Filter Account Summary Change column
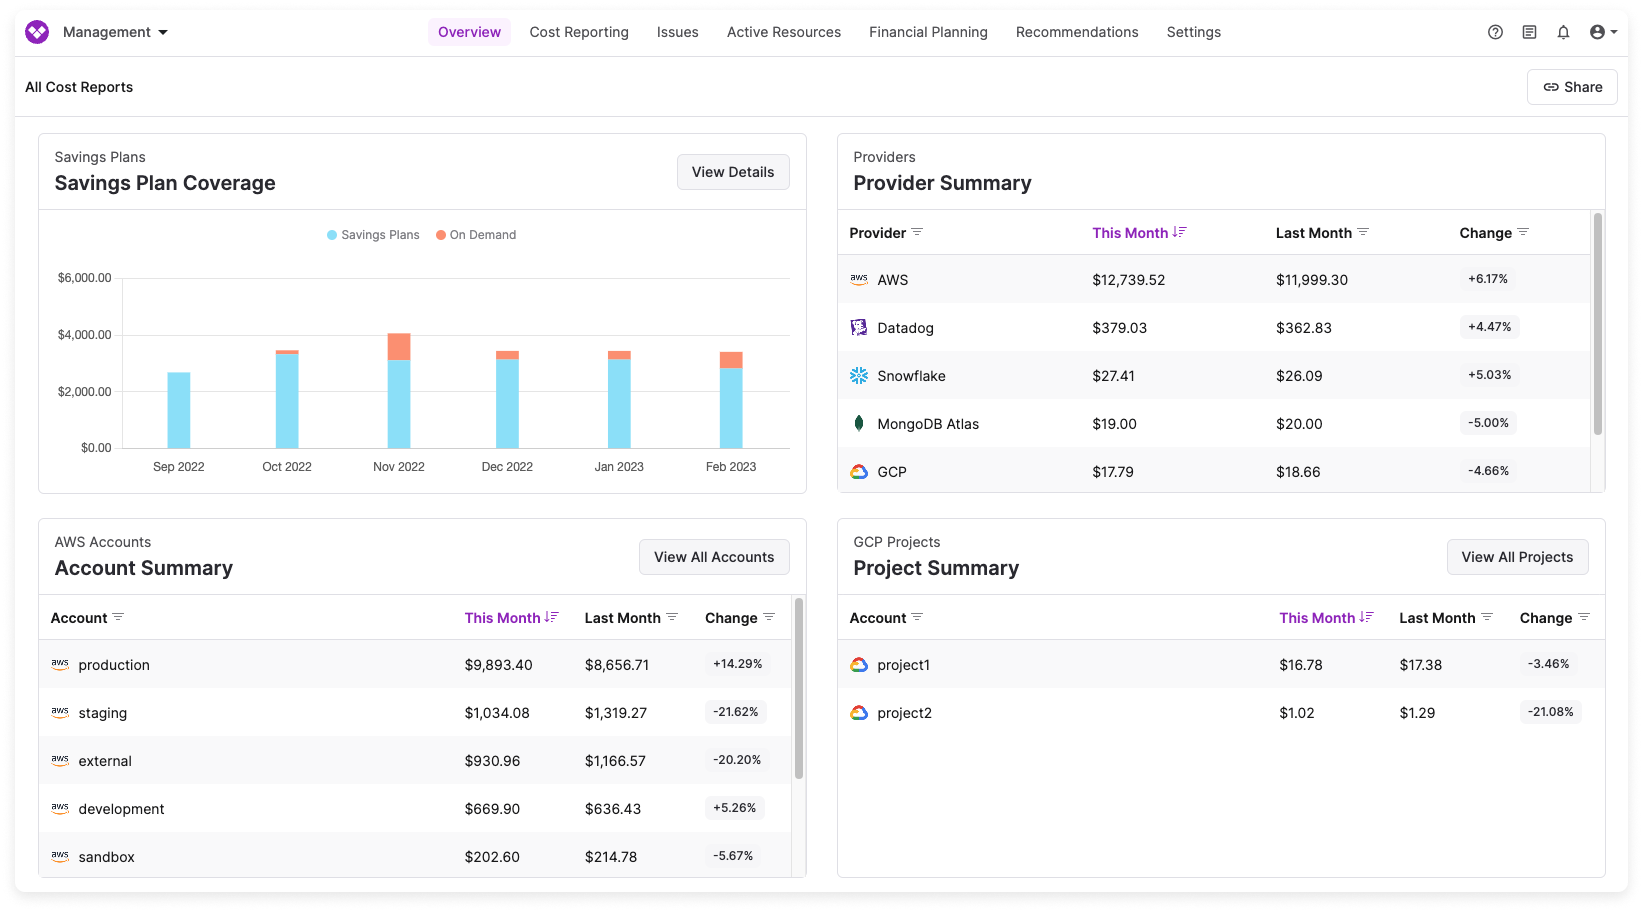Image resolution: width=1643 pixels, height=912 pixels. (x=769, y=617)
